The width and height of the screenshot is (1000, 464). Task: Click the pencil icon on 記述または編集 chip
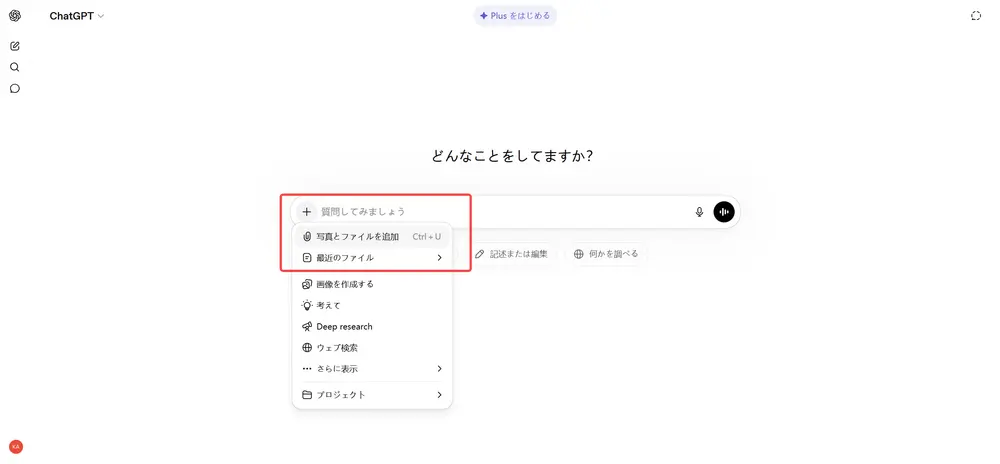(x=479, y=254)
